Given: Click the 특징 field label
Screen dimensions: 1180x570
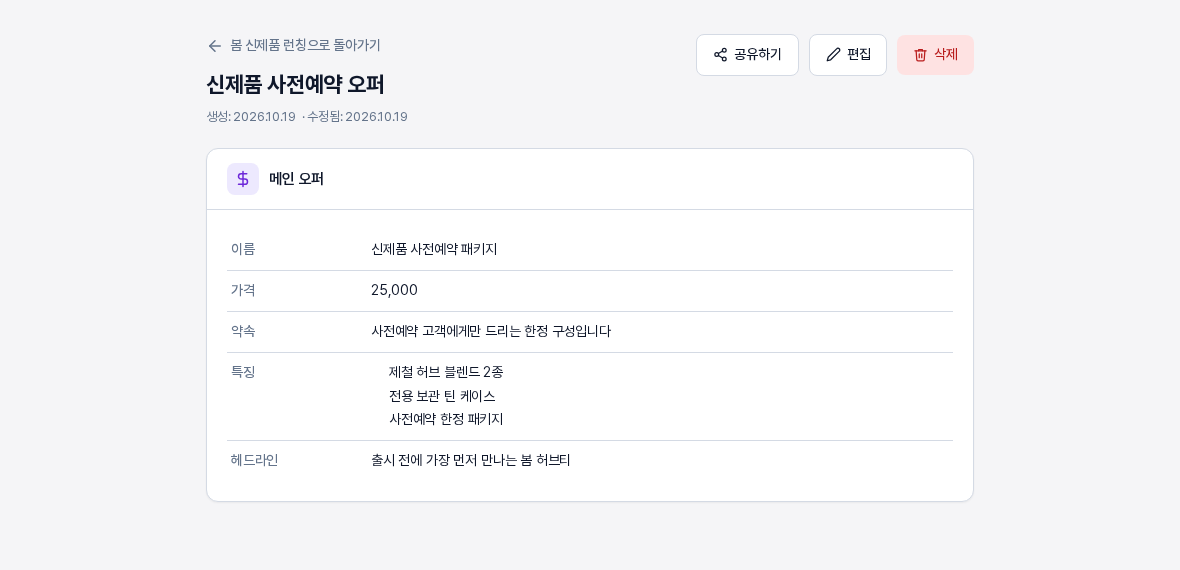Looking at the screenshot, I should tap(243, 372).
